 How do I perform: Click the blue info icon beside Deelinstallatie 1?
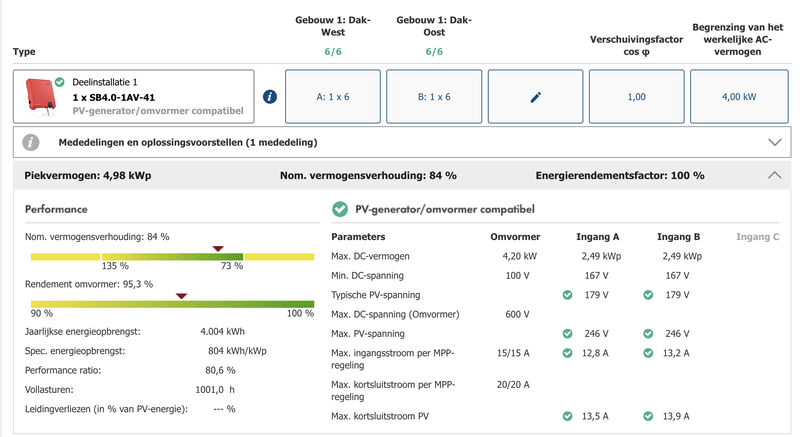click(x=270, y=96)
